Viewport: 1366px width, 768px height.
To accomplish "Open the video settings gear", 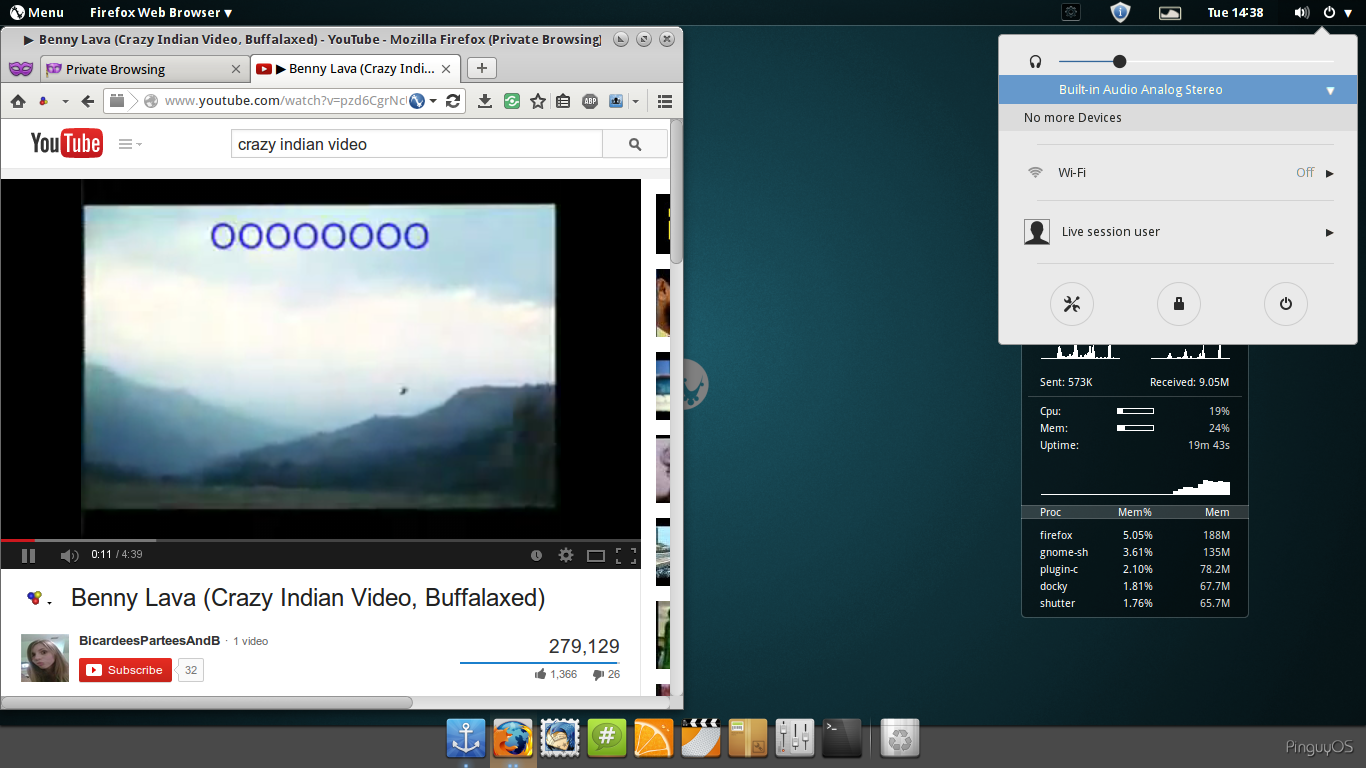I will pos(566,555).
